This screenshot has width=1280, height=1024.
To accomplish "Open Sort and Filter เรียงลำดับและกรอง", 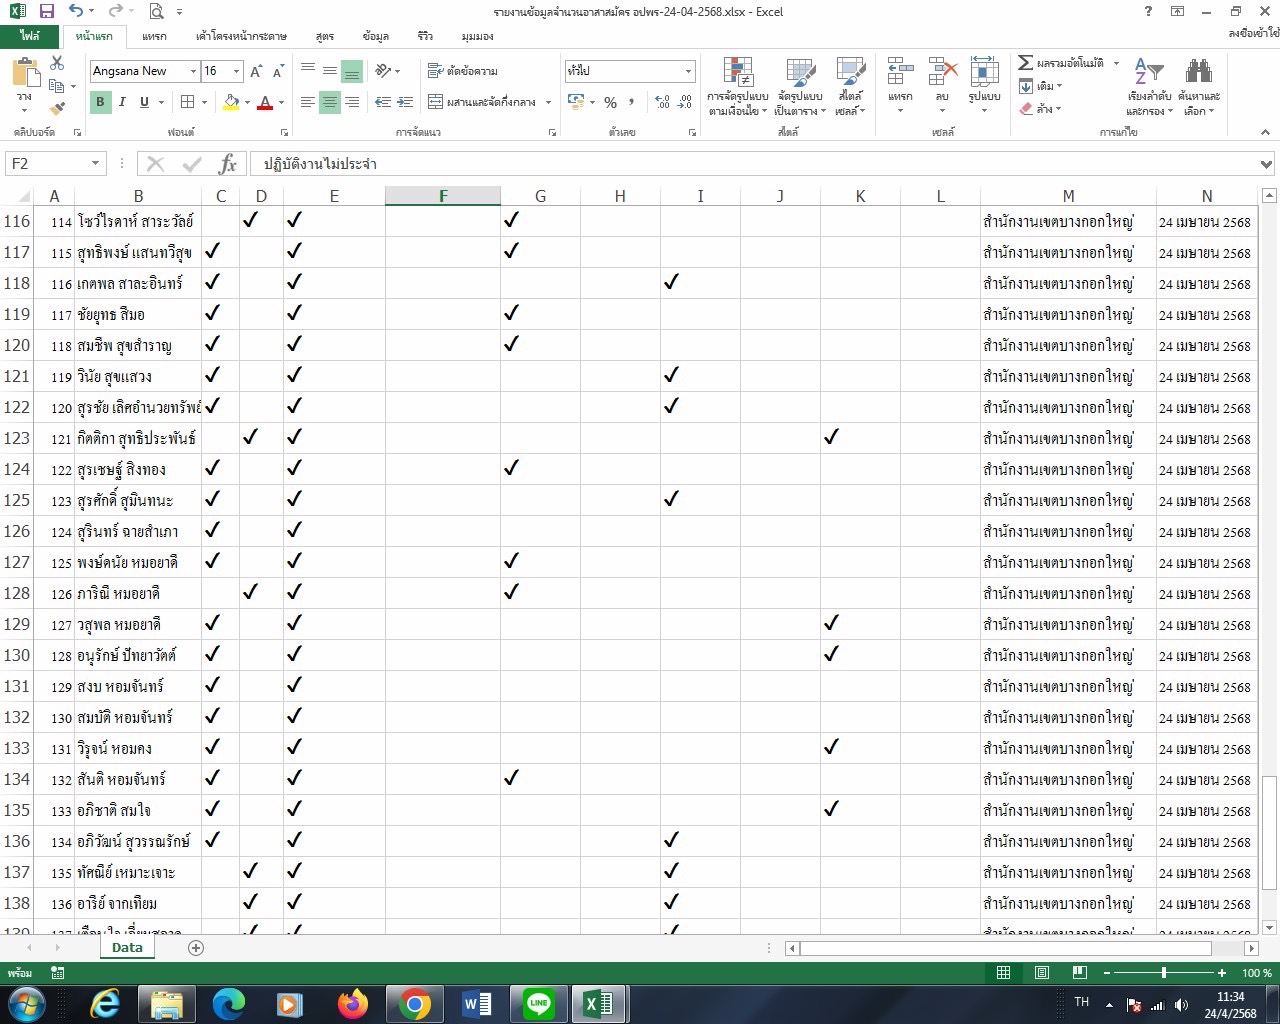I will (x=1149, y=87).
